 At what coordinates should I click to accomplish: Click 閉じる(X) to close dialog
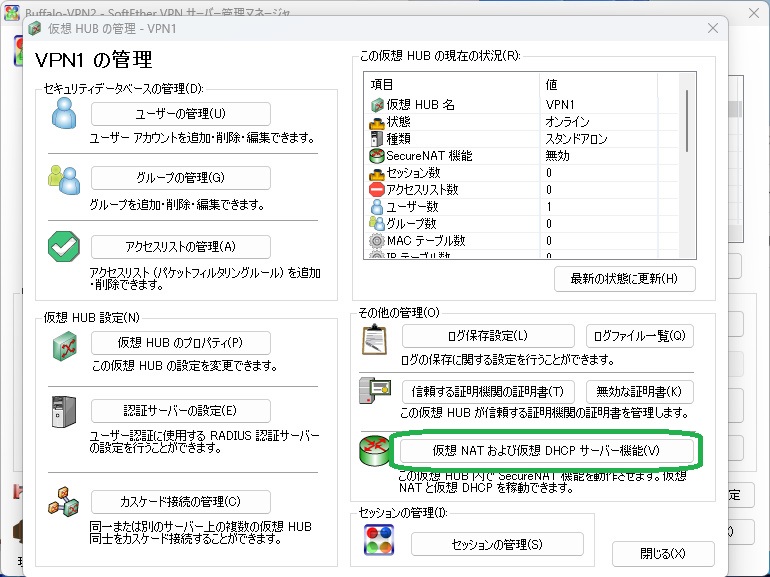[663, 553]
